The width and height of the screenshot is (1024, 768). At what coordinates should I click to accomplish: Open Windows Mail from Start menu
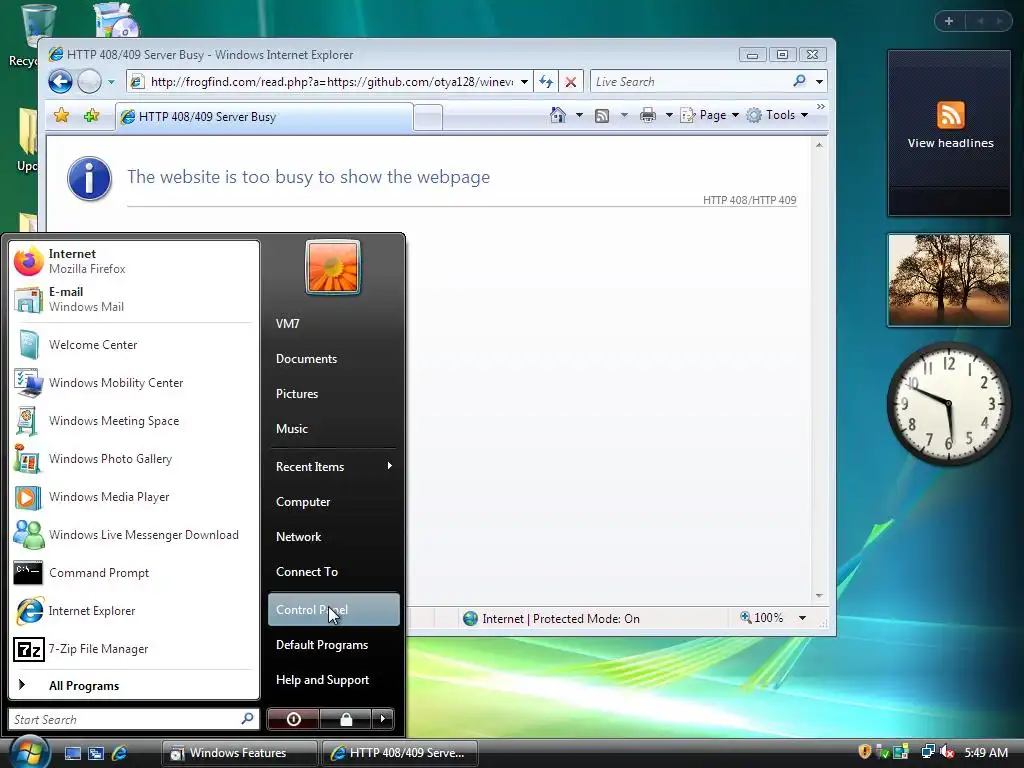click(133, 299)
